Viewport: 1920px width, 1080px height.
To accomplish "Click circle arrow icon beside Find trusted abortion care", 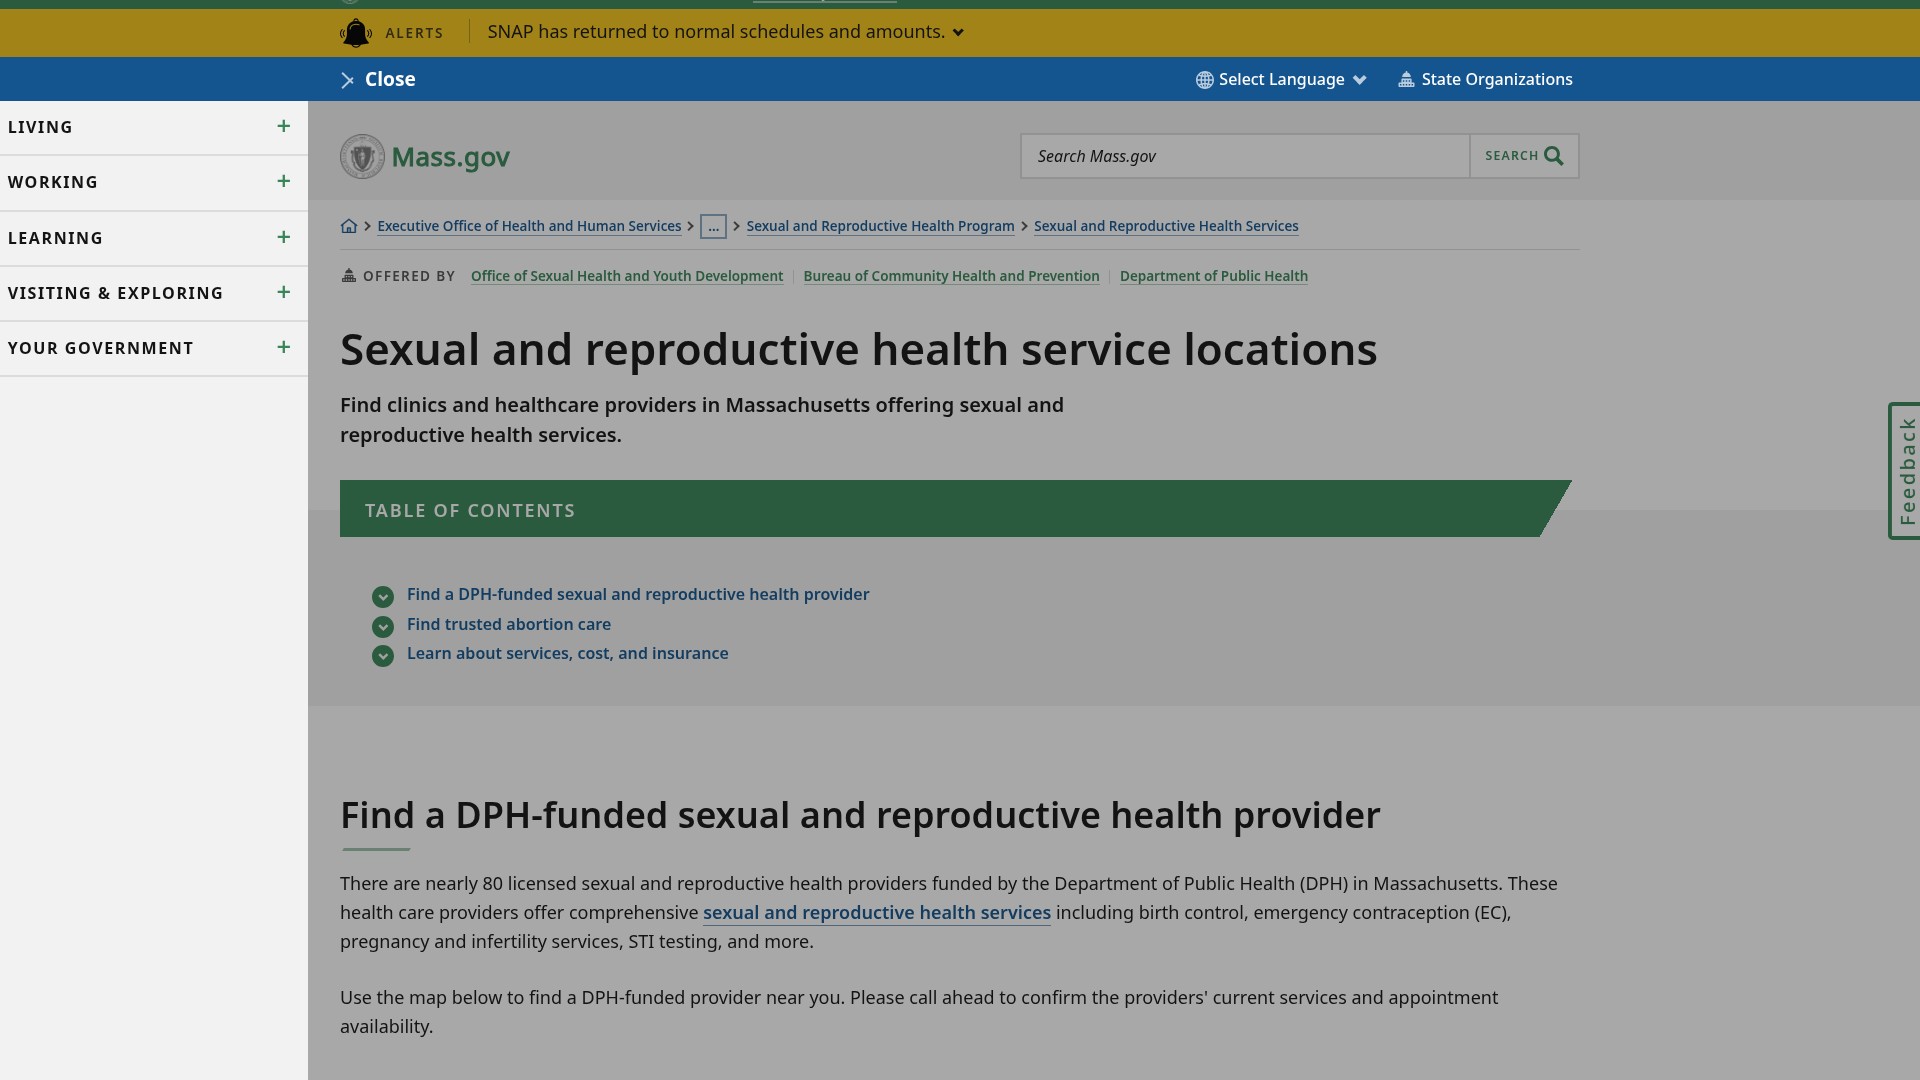I will tap(383, 627).
